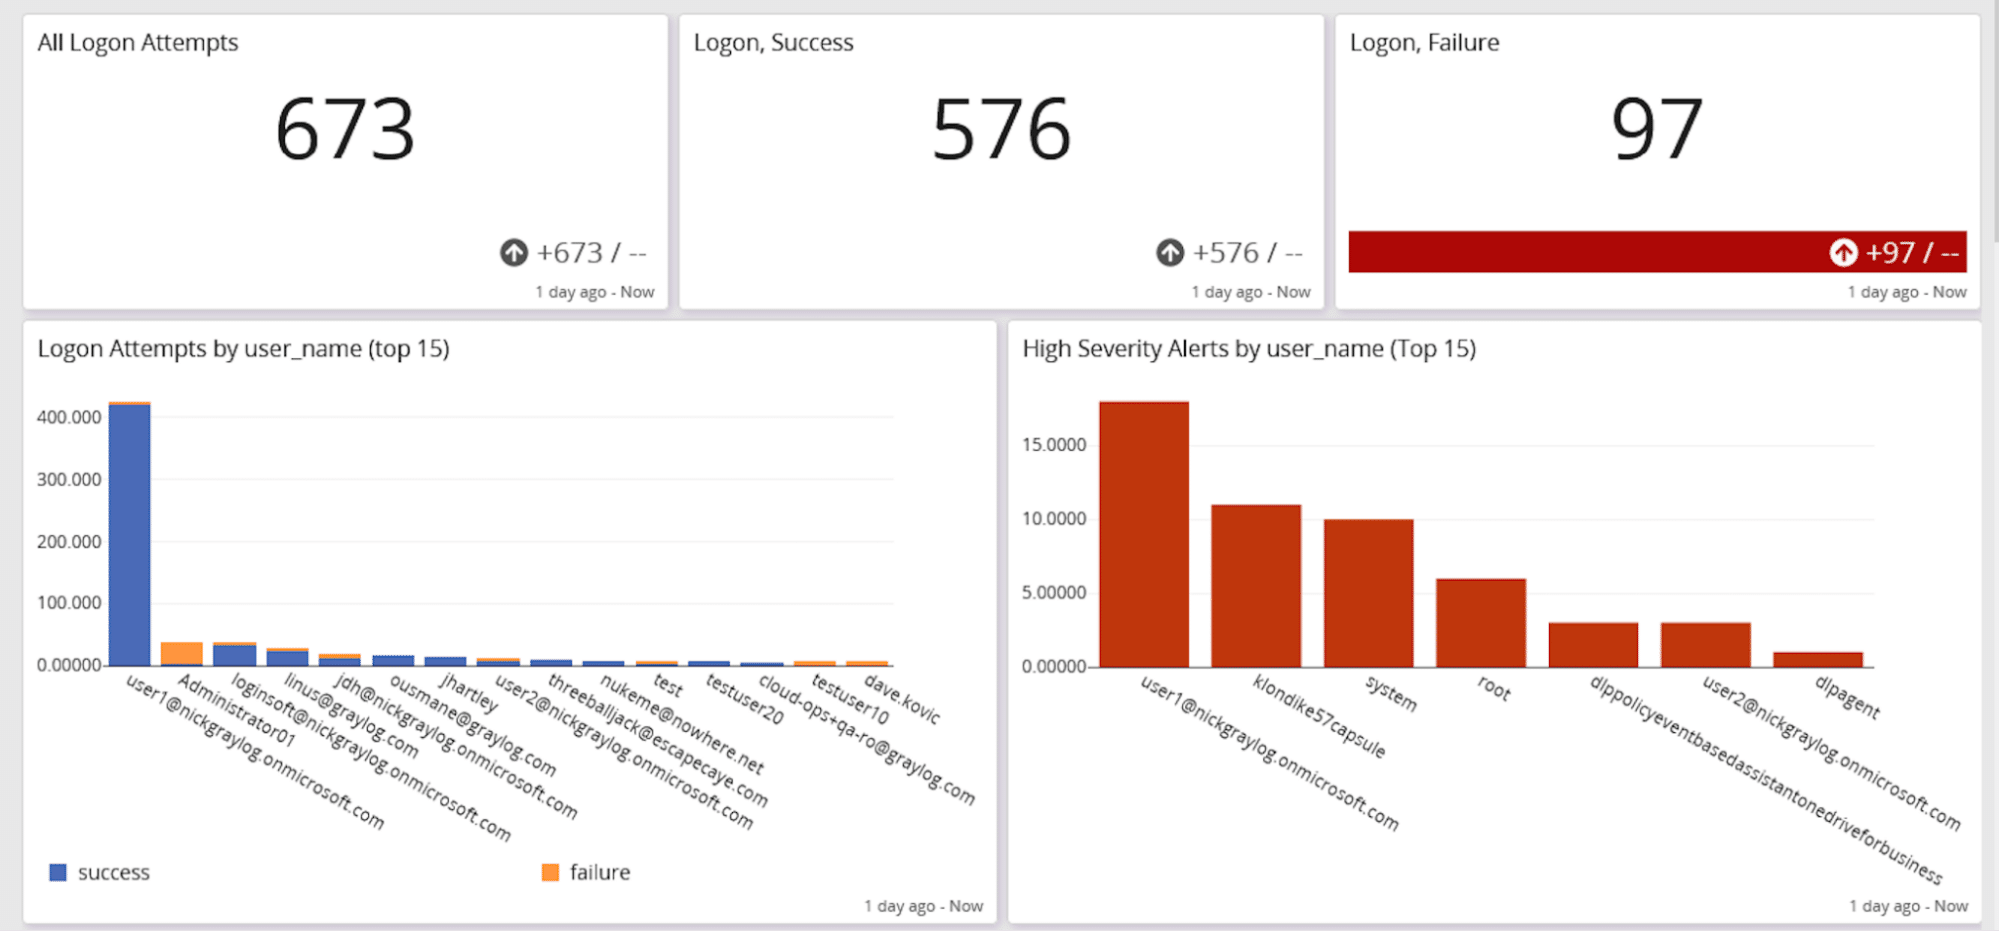Image resolution: width=1999 pixels, height=932 pixels.
Task: Click the red bar for the system user
Action: tap(1369, 595)
